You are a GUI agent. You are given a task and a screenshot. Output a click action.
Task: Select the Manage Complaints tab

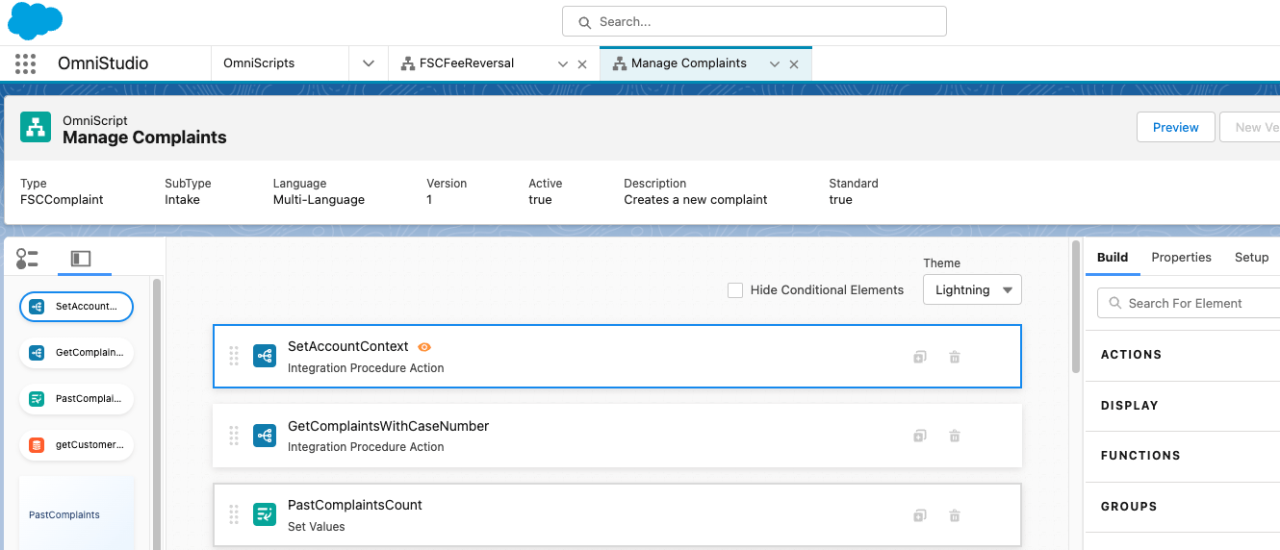[689, 63]
